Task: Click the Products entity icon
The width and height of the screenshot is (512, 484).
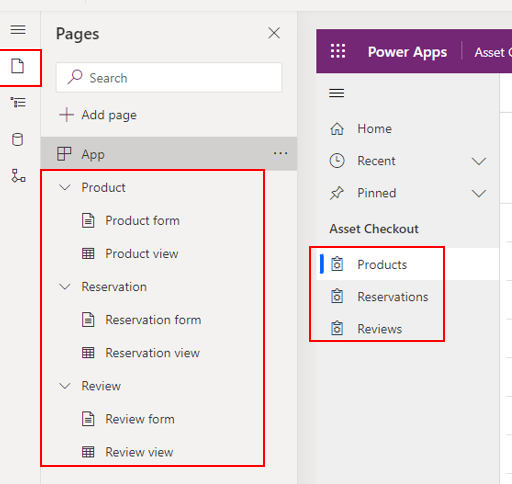Action: tap(337, 264)
